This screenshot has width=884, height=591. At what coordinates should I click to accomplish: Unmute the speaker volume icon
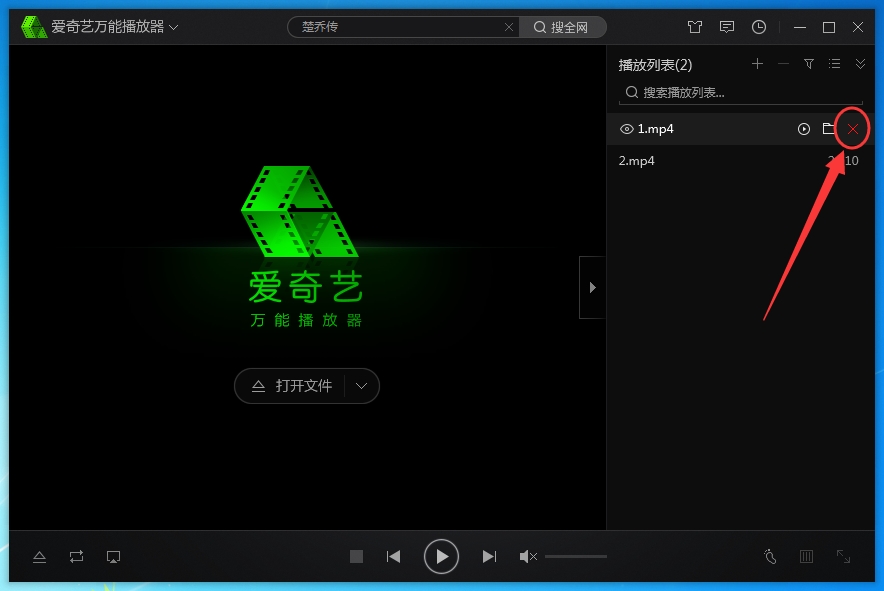tap(528, 557)
